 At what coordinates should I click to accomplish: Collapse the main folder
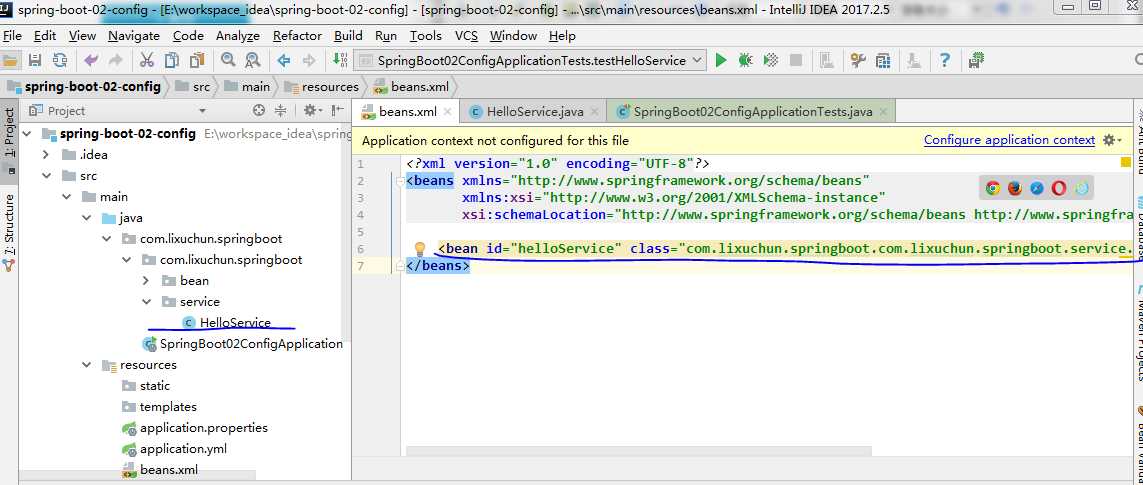(x=67, y=197)
